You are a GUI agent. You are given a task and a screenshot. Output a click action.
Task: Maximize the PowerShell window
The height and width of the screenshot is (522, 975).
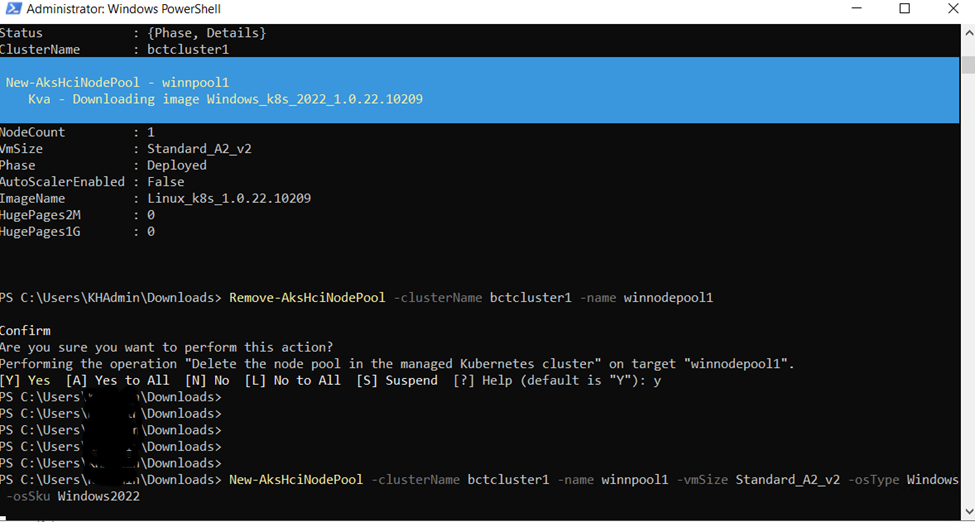905,9
